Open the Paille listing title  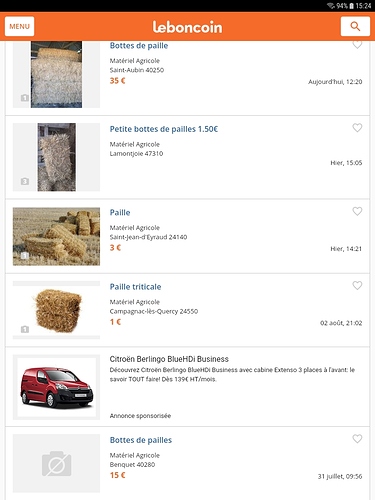click(120, 212)
